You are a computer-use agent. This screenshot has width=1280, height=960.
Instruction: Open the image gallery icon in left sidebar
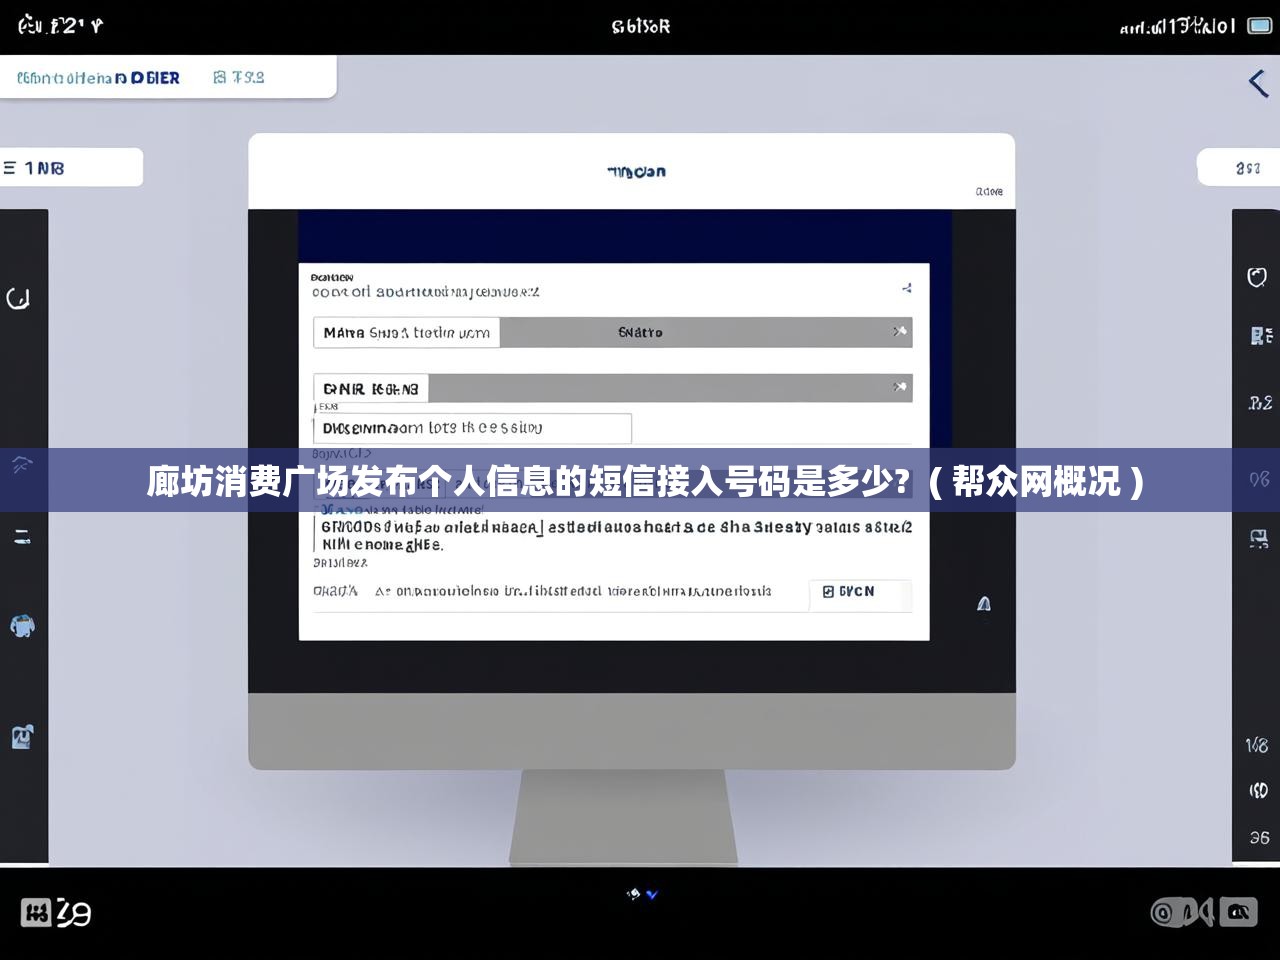[x=21, y=737]
